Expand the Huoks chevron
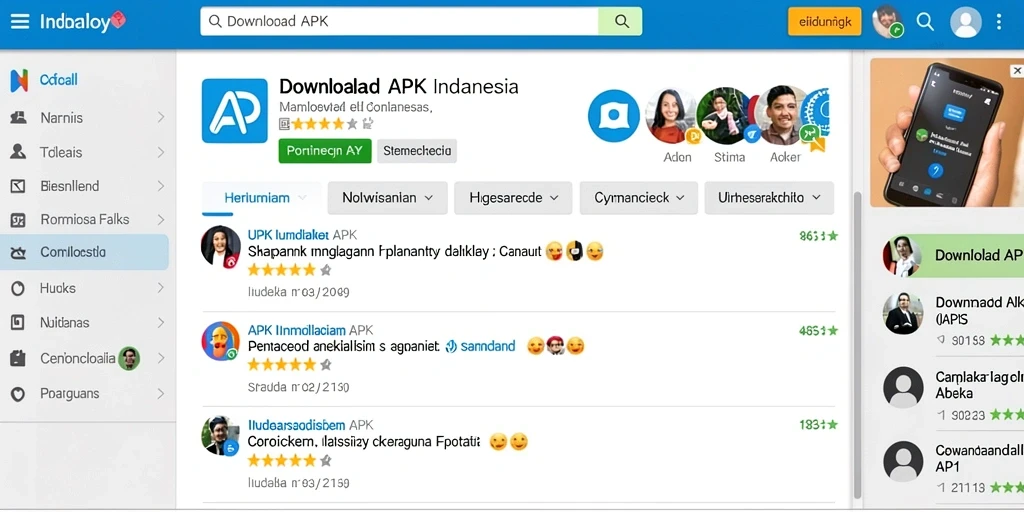The image size is (1024, 512). pyautogui.click(x=161, y=288)
